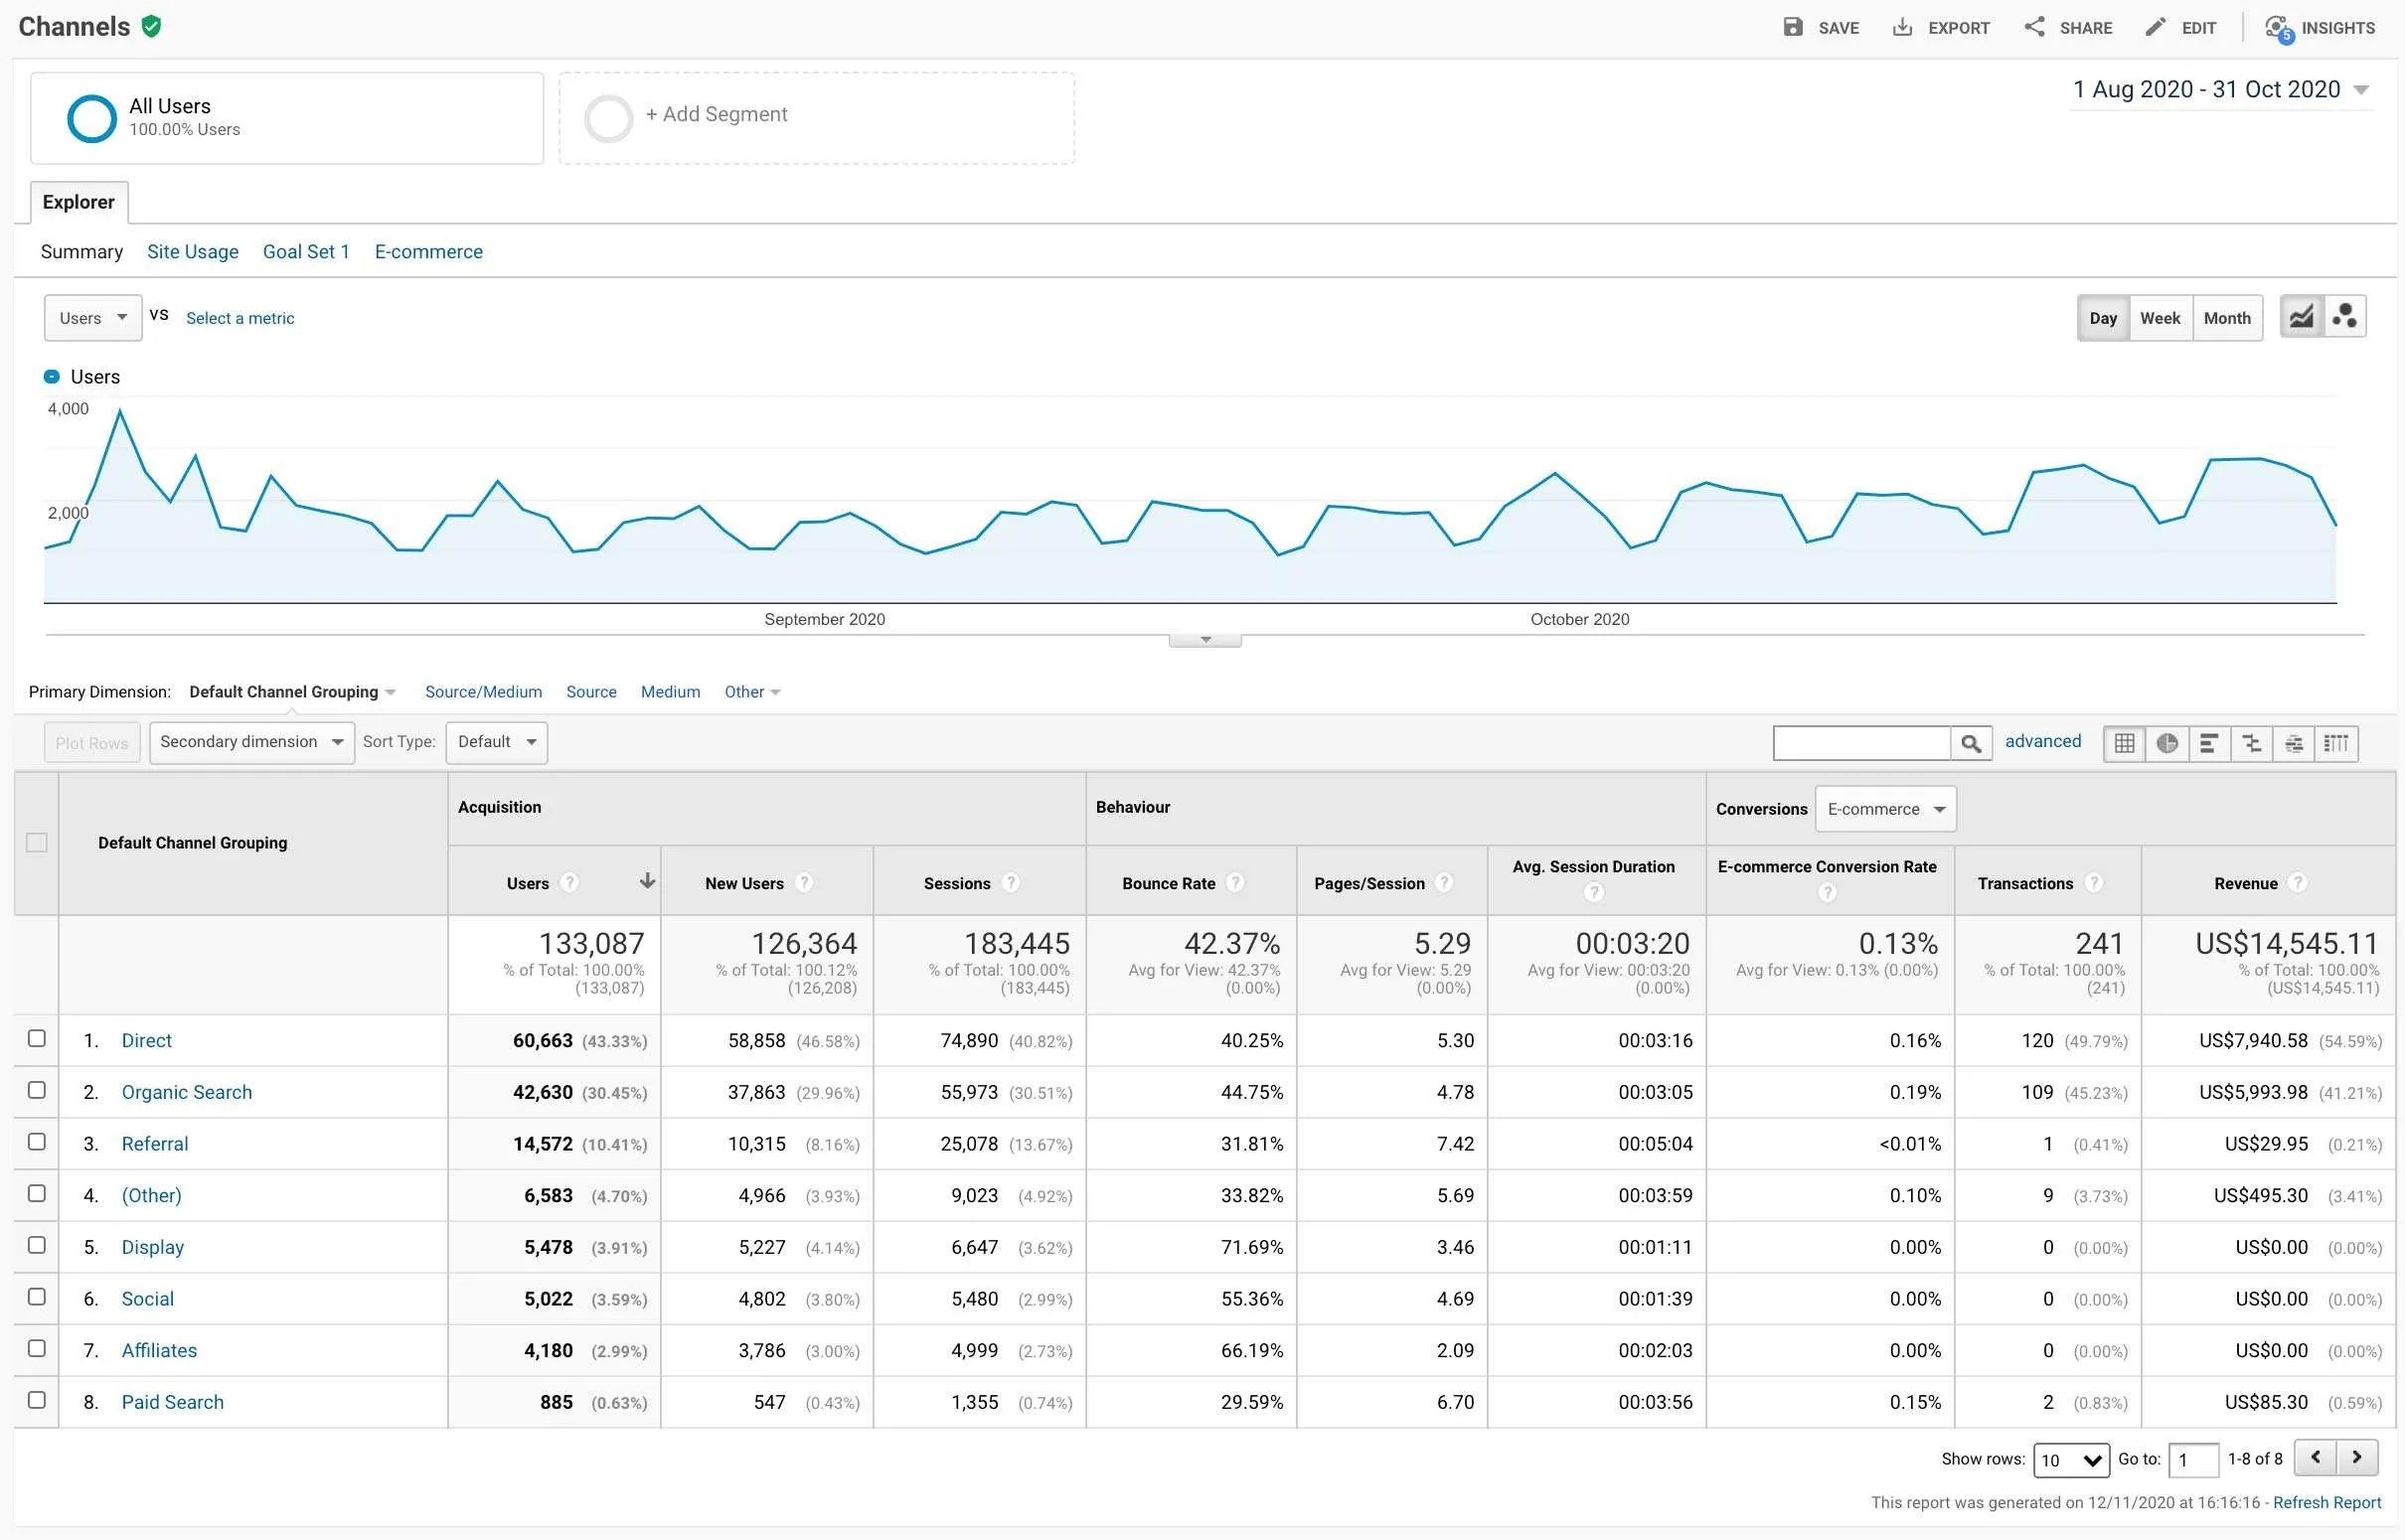The width and height of the screenshot is (2405, 1540).
Task: Click the Export download icon
Action: coord(1902,27)
